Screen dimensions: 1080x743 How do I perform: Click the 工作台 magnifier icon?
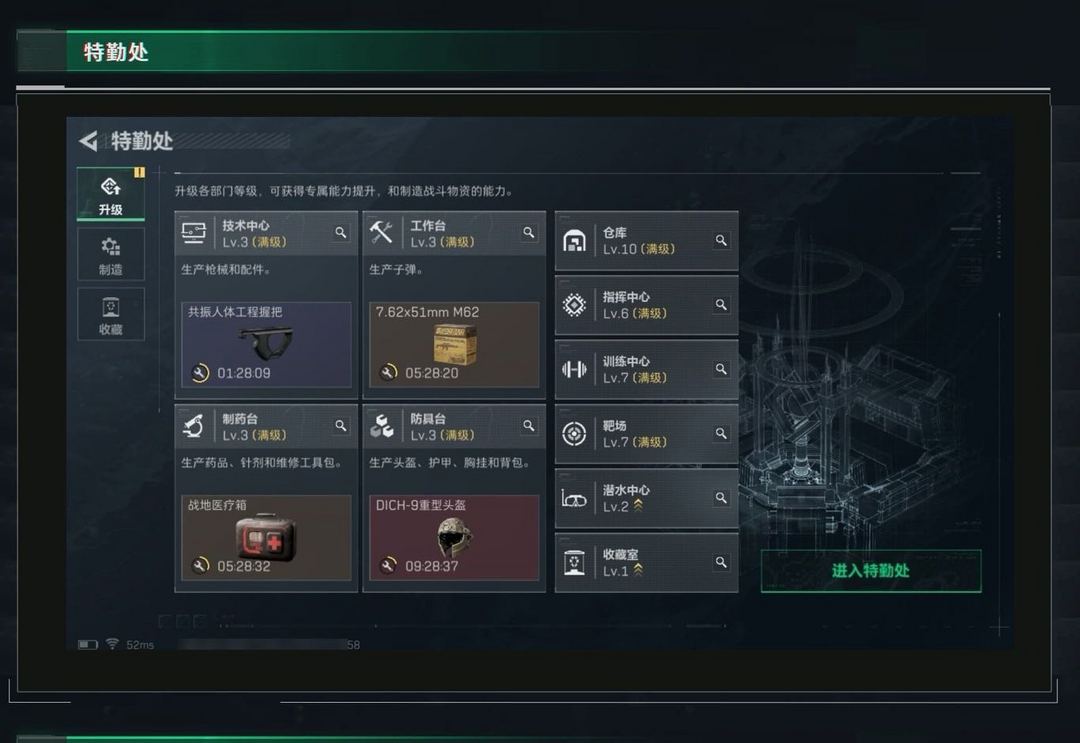pyautogui.click(x=528, y=233)
